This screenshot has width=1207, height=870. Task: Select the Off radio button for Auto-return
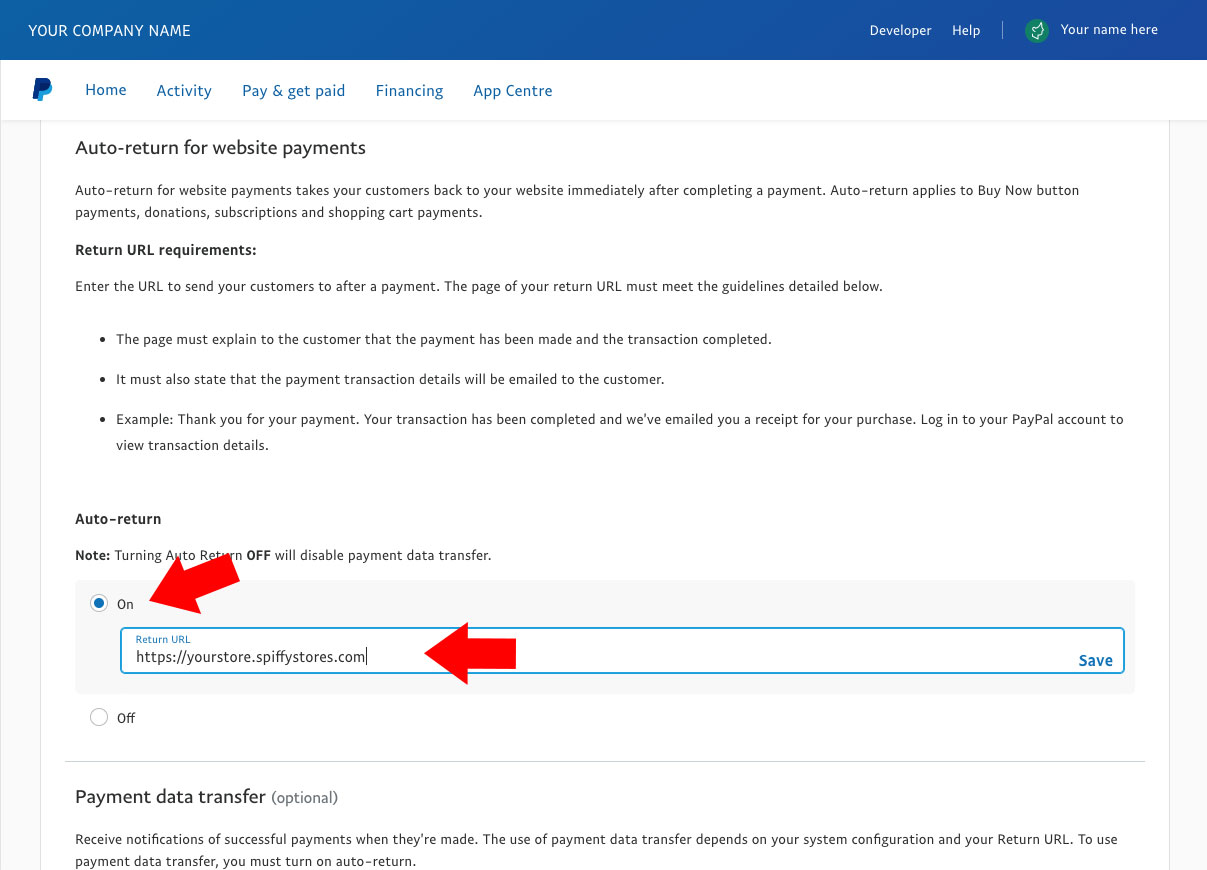click(x=98, y=717)
